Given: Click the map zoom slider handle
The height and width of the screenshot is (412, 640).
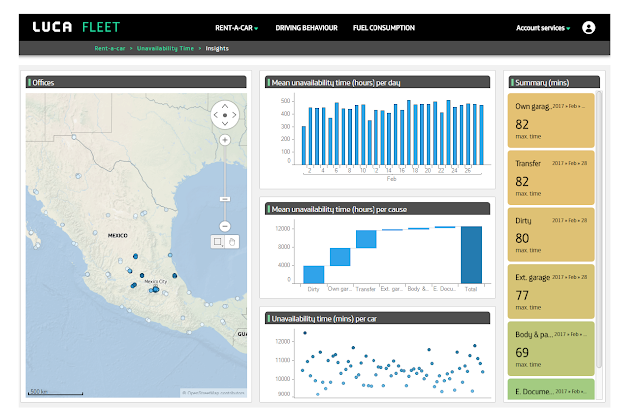Looking at the screenshot, I should coord(224,199).
